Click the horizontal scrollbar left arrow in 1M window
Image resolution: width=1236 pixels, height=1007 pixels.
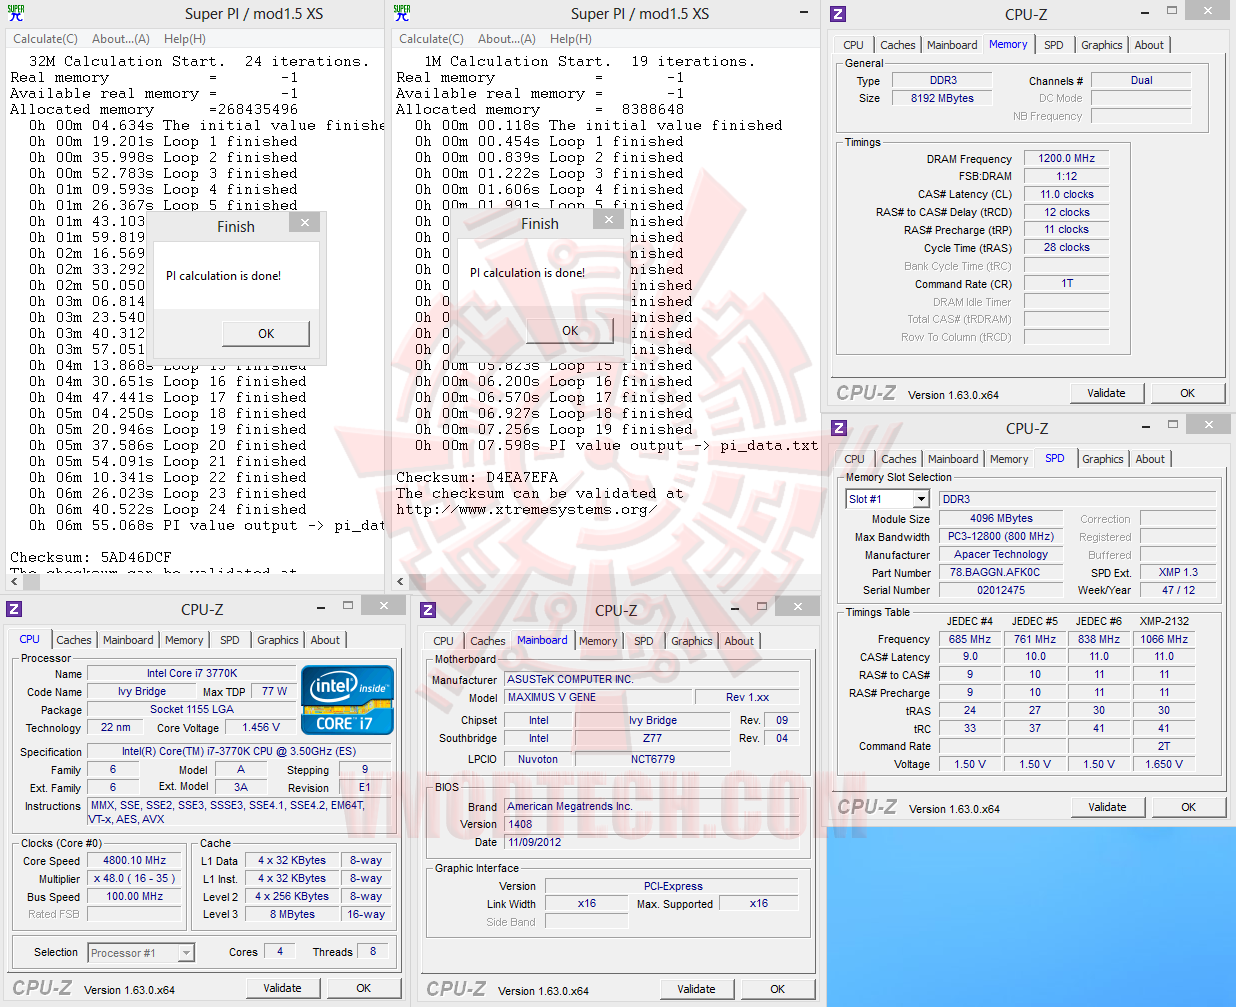click(401, 581)
